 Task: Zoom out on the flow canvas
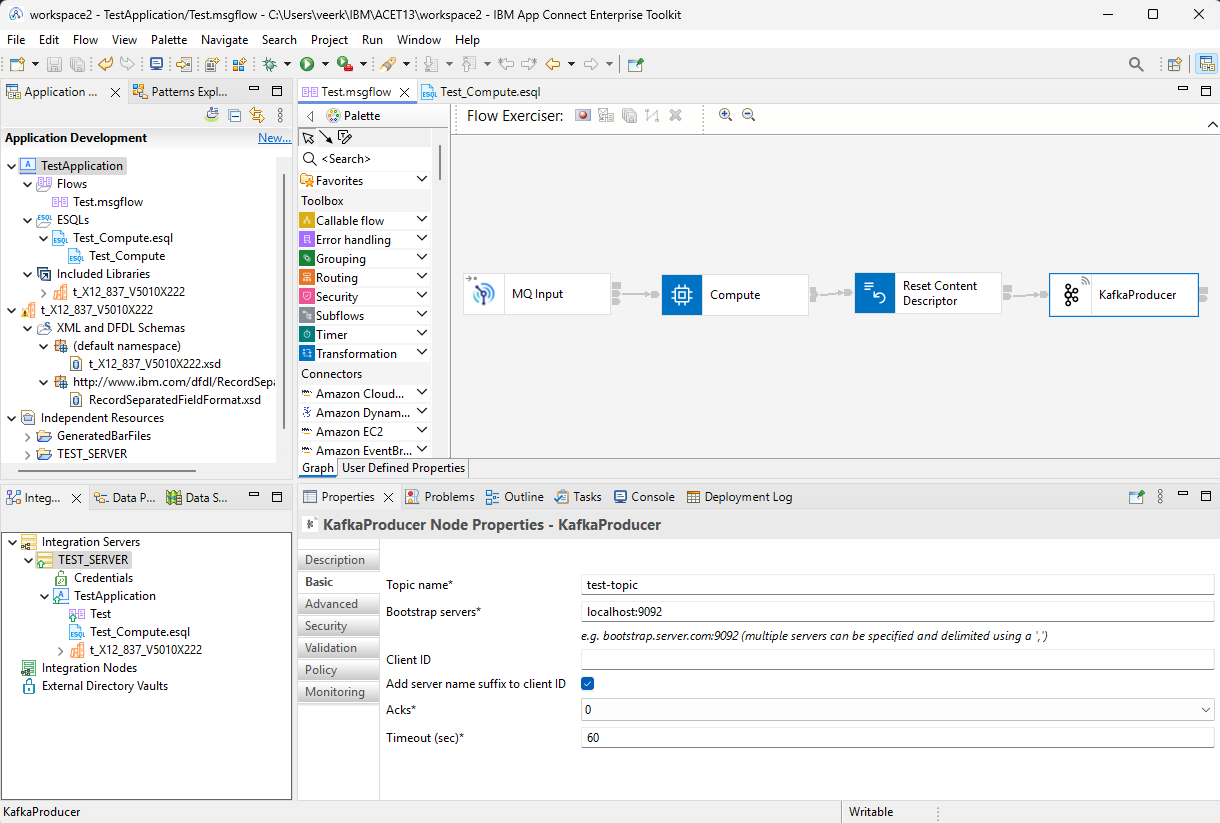[x=748, y=116]
